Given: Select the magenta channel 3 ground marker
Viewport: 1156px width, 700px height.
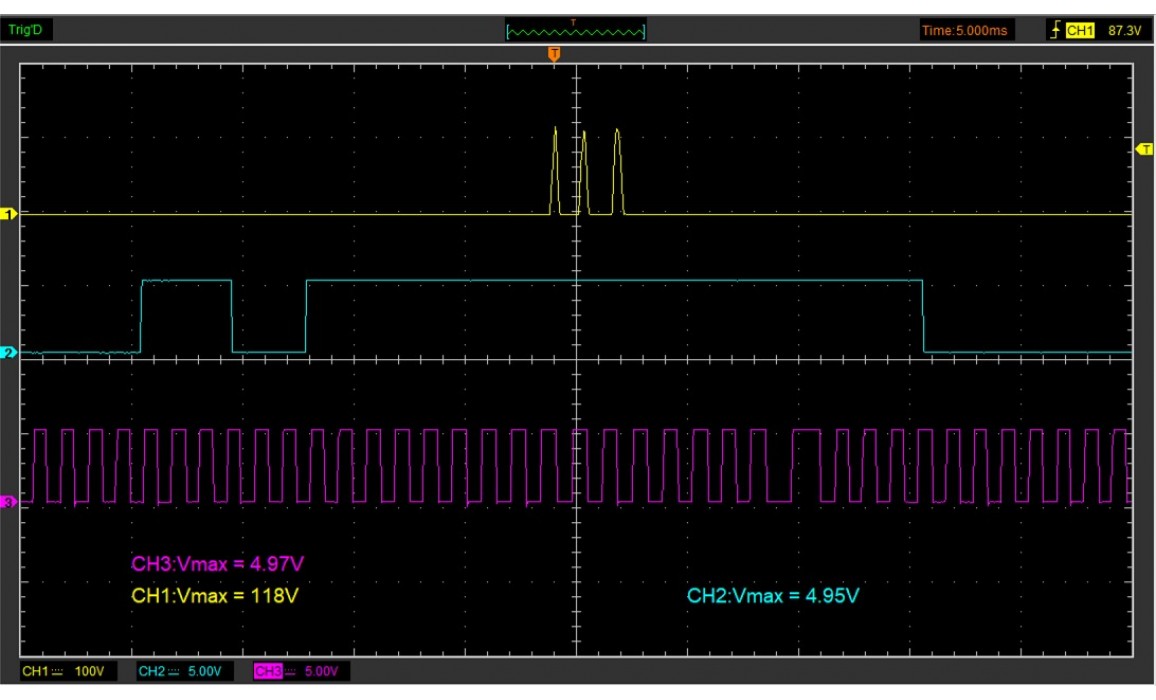Looking at the screenshot, I should [11, 502].
